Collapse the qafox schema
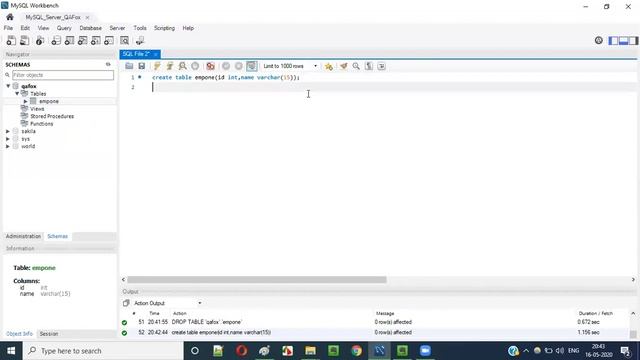The width and height of the screenshot is (640, 360). coord(8,86)
